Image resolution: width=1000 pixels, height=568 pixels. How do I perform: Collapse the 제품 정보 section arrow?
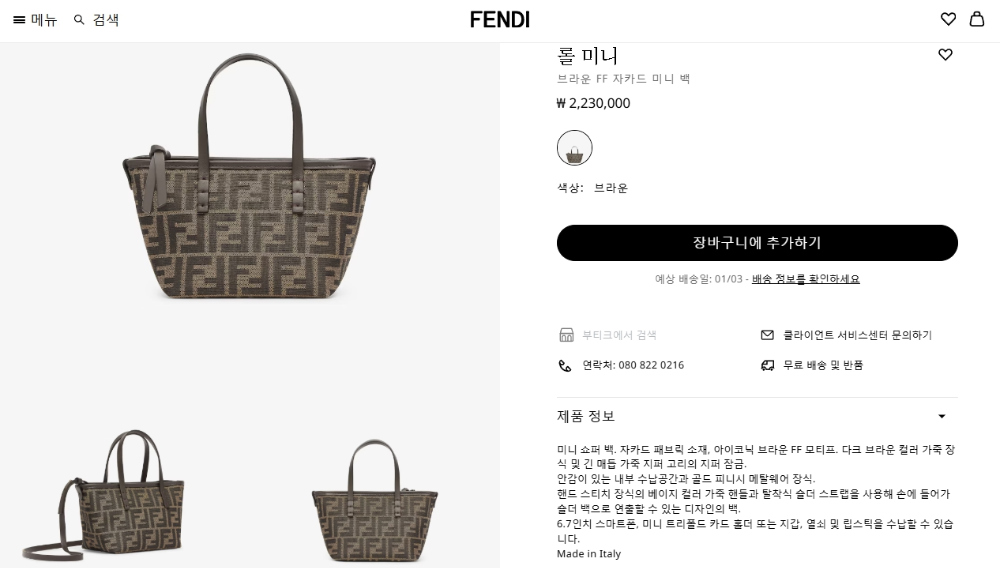coord(941,416)
